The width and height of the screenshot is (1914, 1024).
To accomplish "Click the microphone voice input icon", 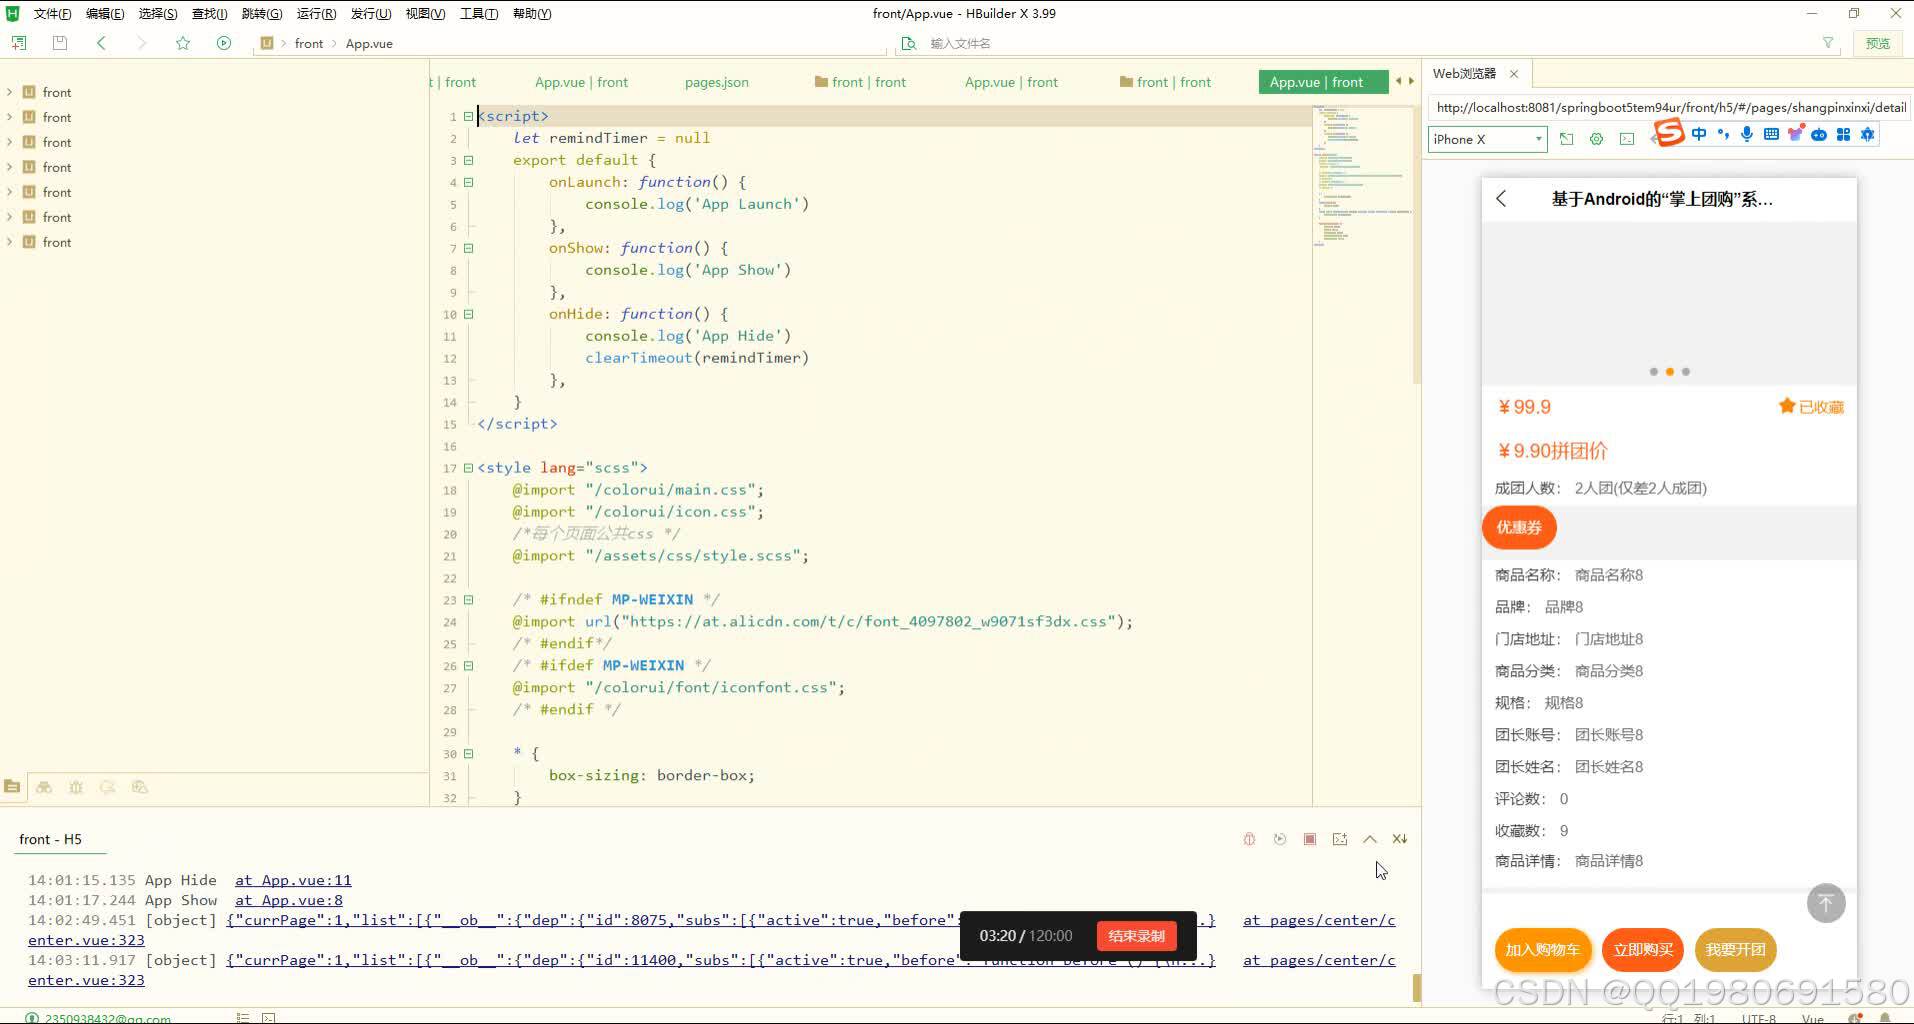I will pos(1747,134).
